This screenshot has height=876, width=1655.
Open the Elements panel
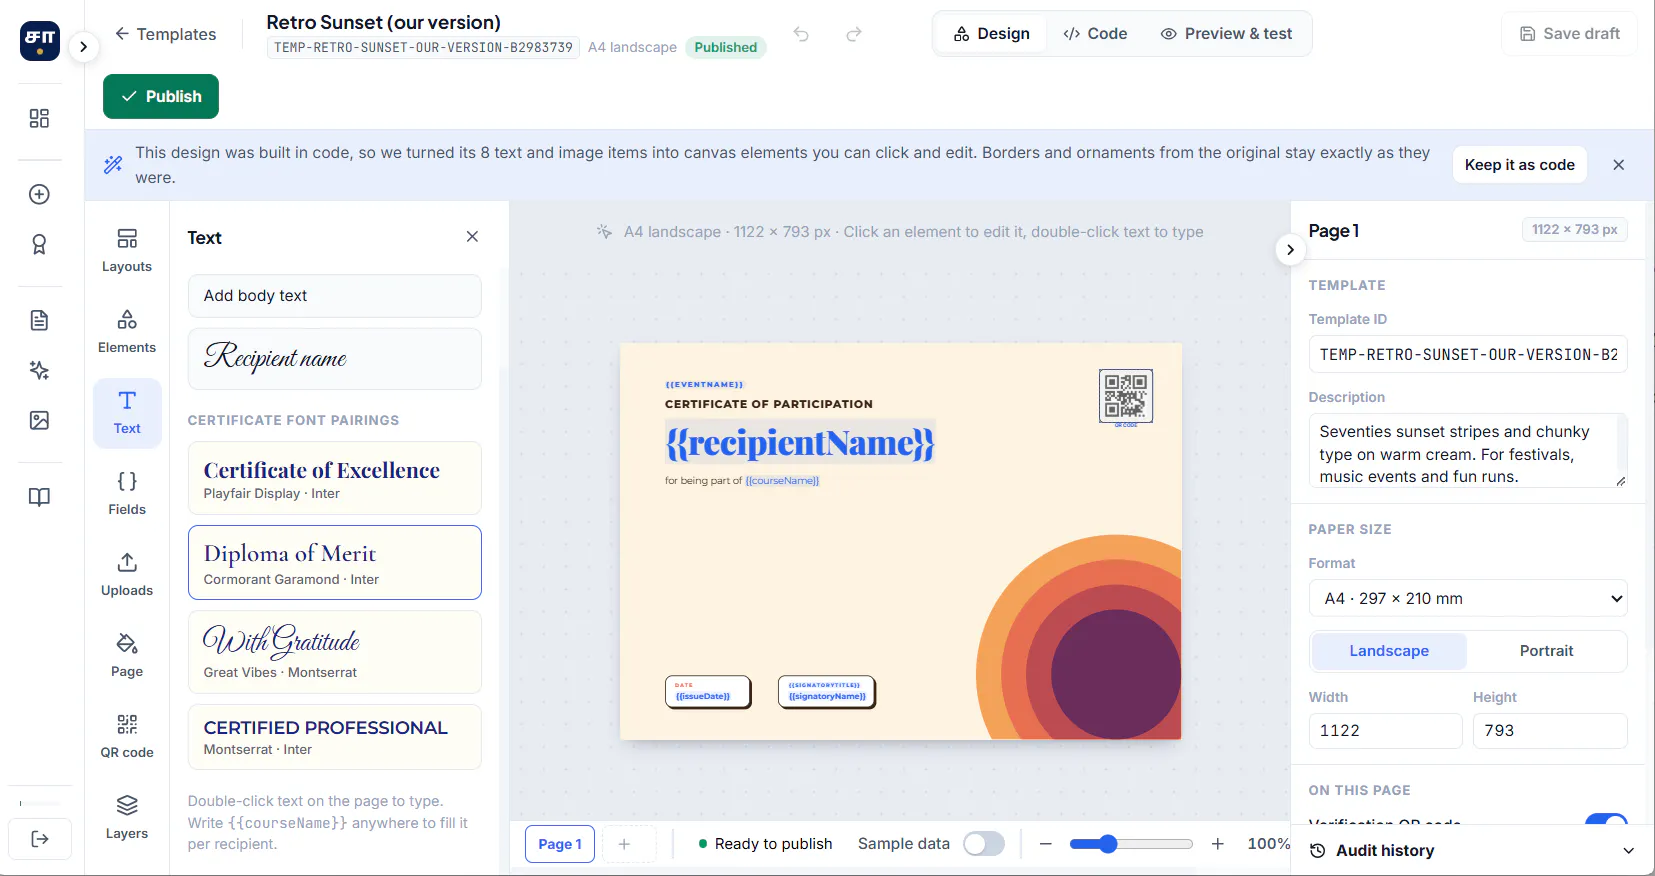click(127, 331)
